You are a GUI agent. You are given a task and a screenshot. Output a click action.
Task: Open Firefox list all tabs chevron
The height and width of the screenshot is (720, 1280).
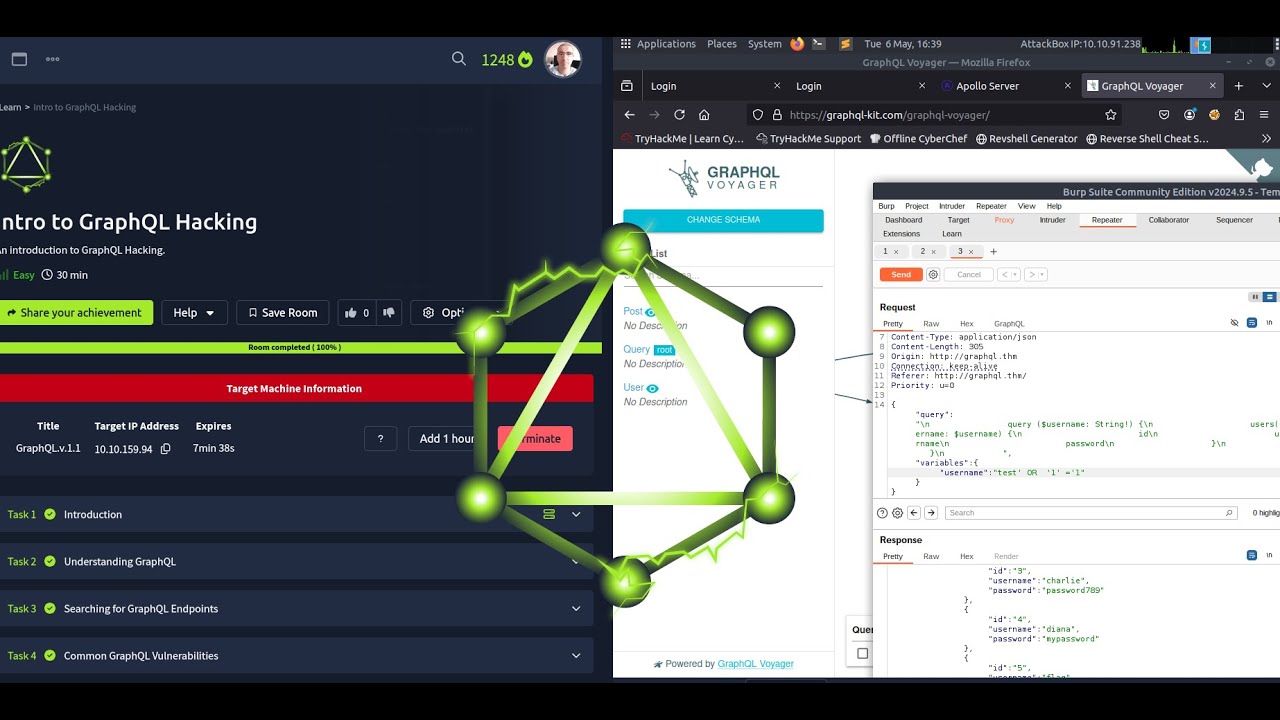tap(1266, 86)
